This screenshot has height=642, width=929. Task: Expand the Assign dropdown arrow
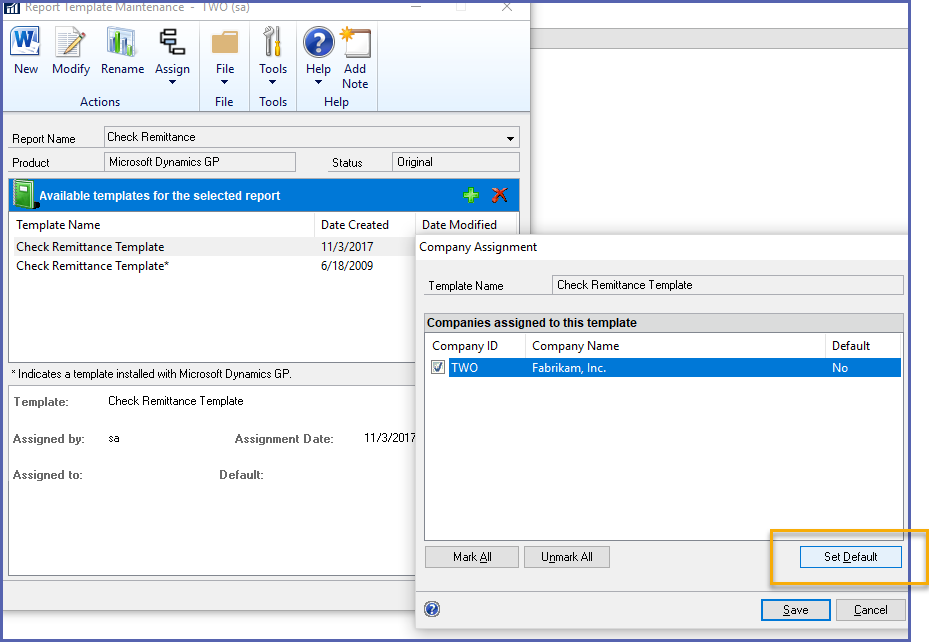pos(172,82)
